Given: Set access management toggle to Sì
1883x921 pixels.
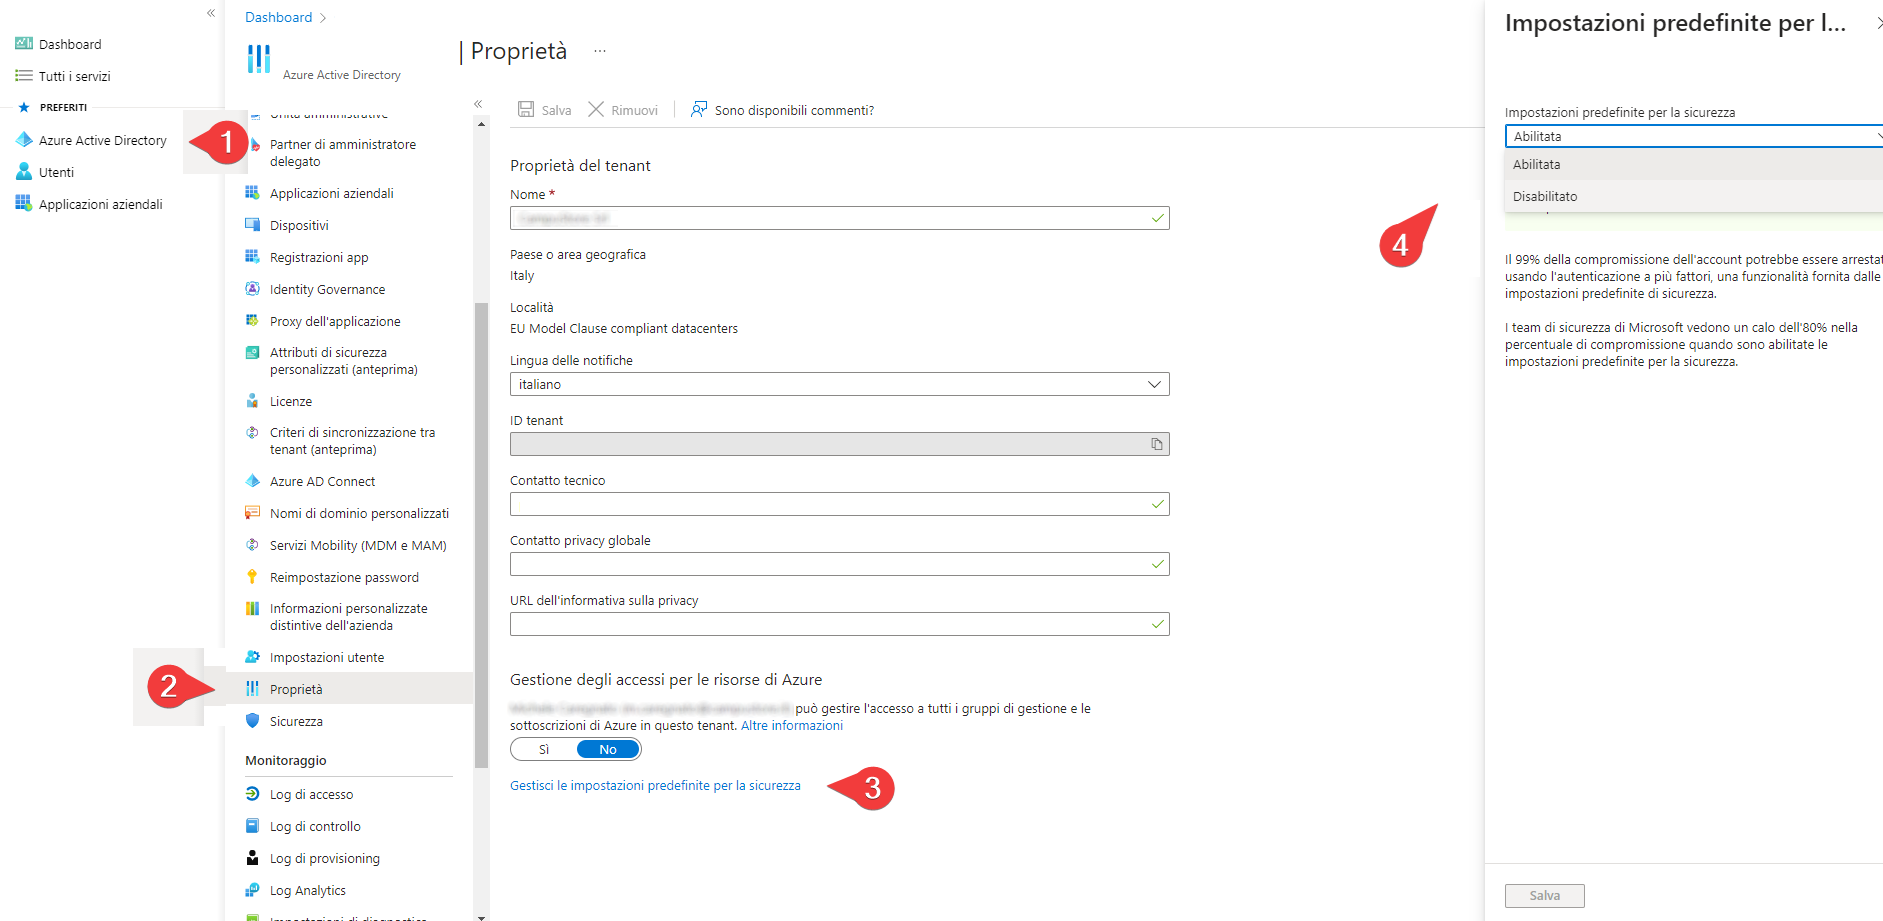Looking at the screenshot, I should click(x=544, y=749).
